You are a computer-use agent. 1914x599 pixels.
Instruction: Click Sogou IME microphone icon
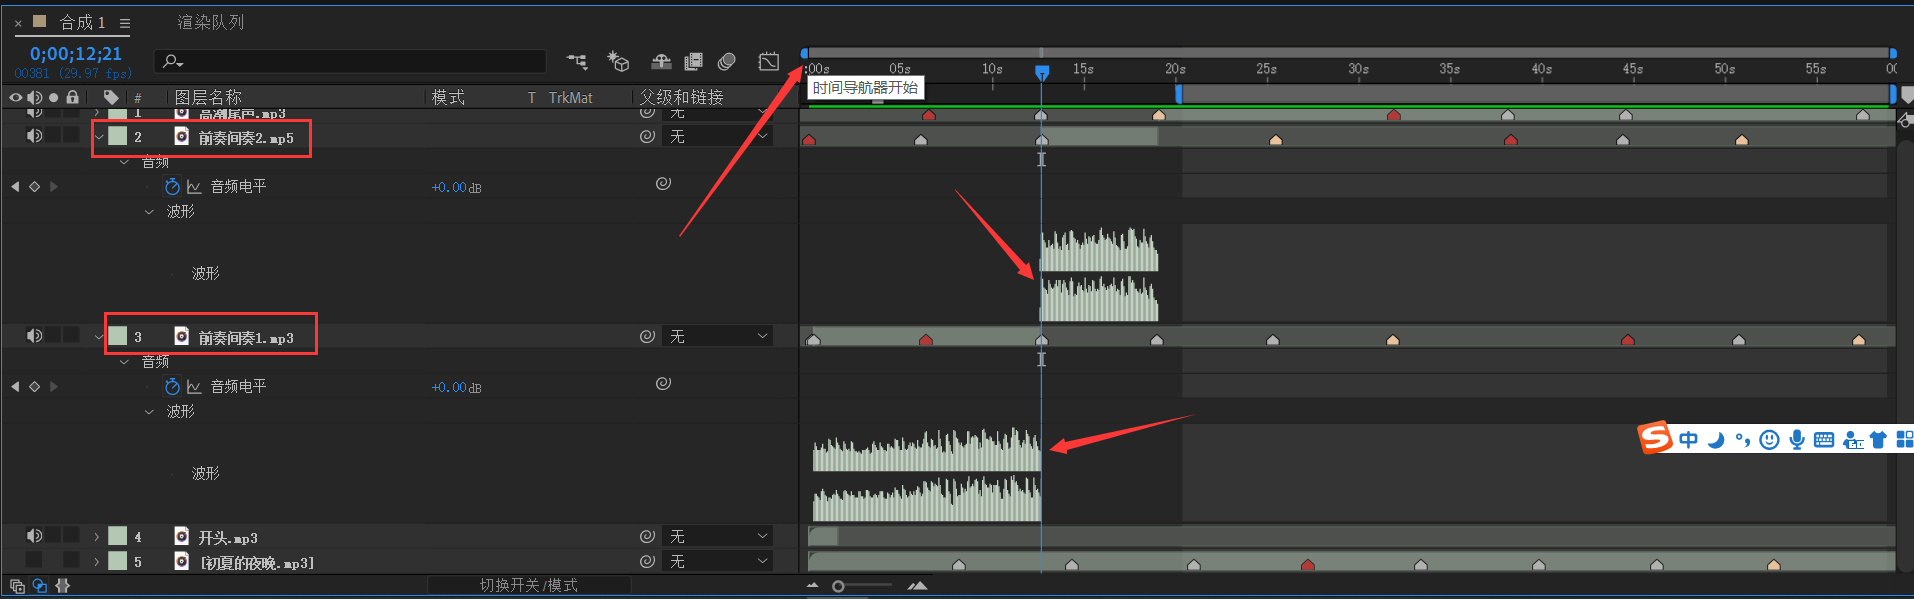[x=1797, y=440]
